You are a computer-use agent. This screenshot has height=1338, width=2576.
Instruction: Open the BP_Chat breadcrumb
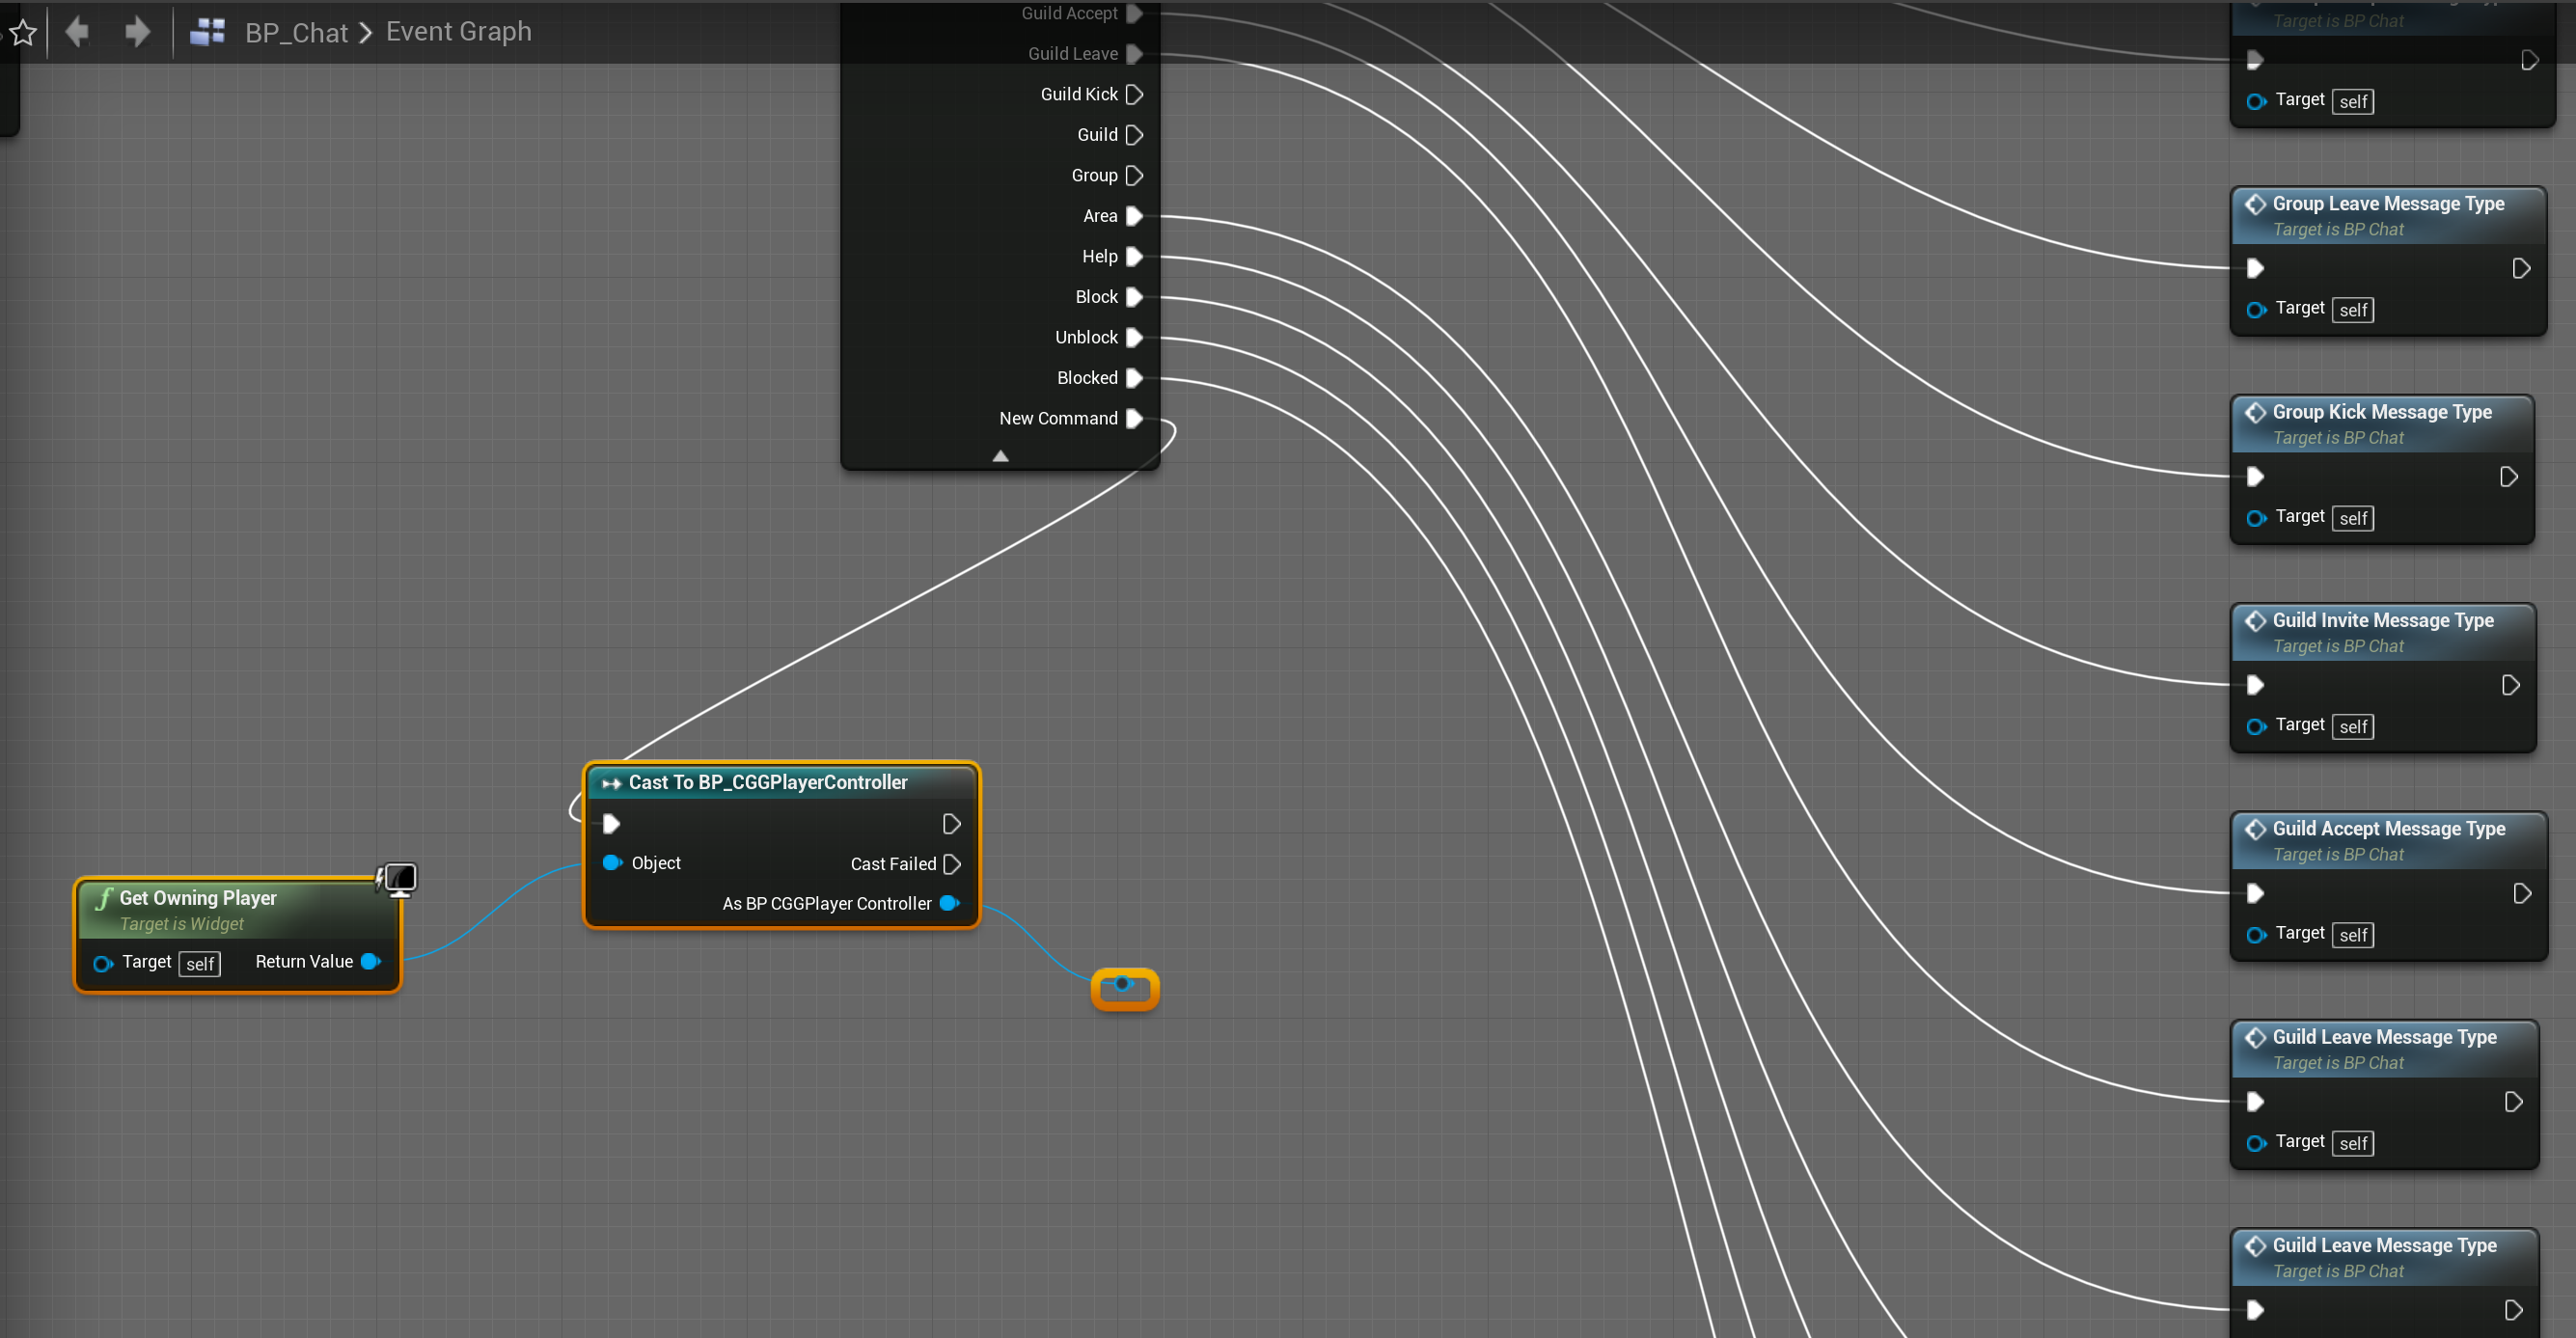[x=296, y=32]
